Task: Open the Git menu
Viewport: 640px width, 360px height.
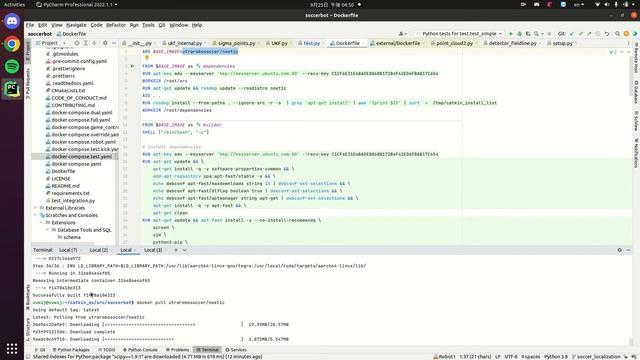Action: tap(162, 25)
